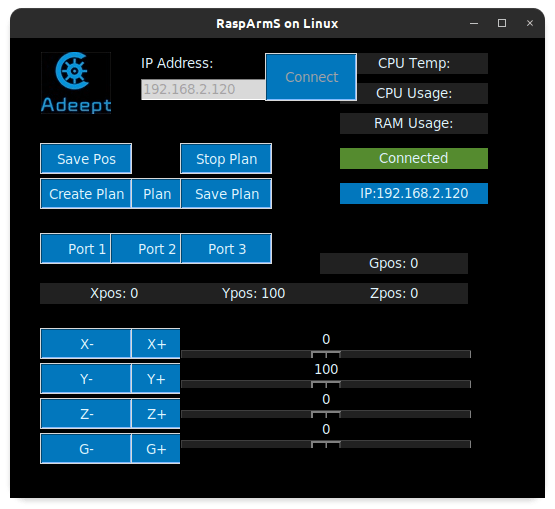Click Create Plan
The width and height of the screenshot is (555, 509).
[86, 194]
